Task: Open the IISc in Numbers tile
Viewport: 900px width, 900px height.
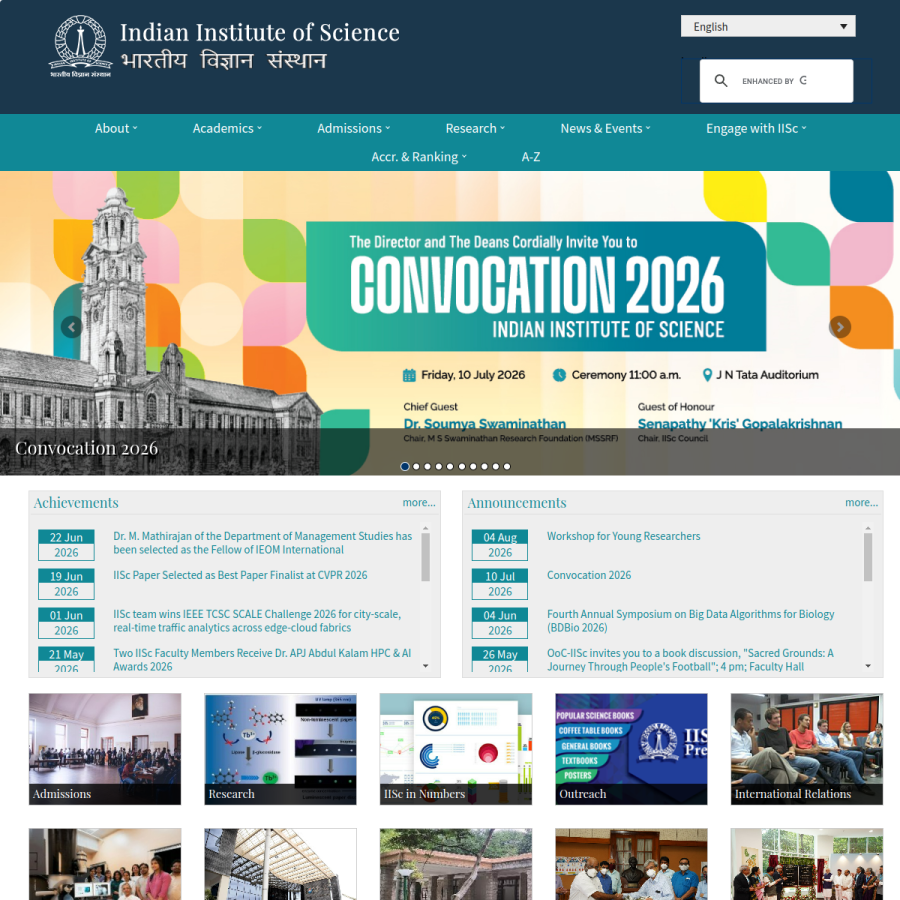Action: click(456, 748)
